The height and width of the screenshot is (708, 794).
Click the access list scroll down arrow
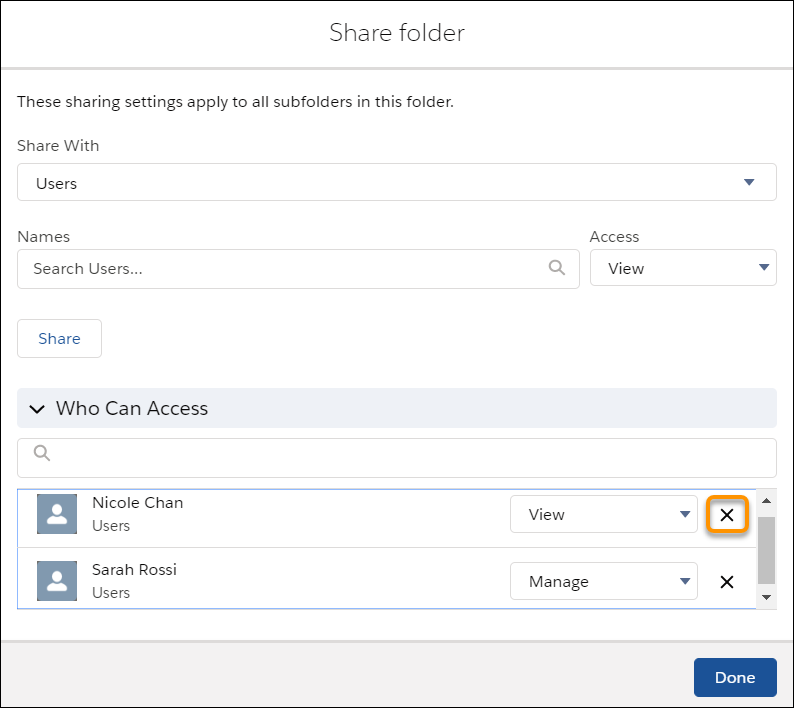pos(766,597)
